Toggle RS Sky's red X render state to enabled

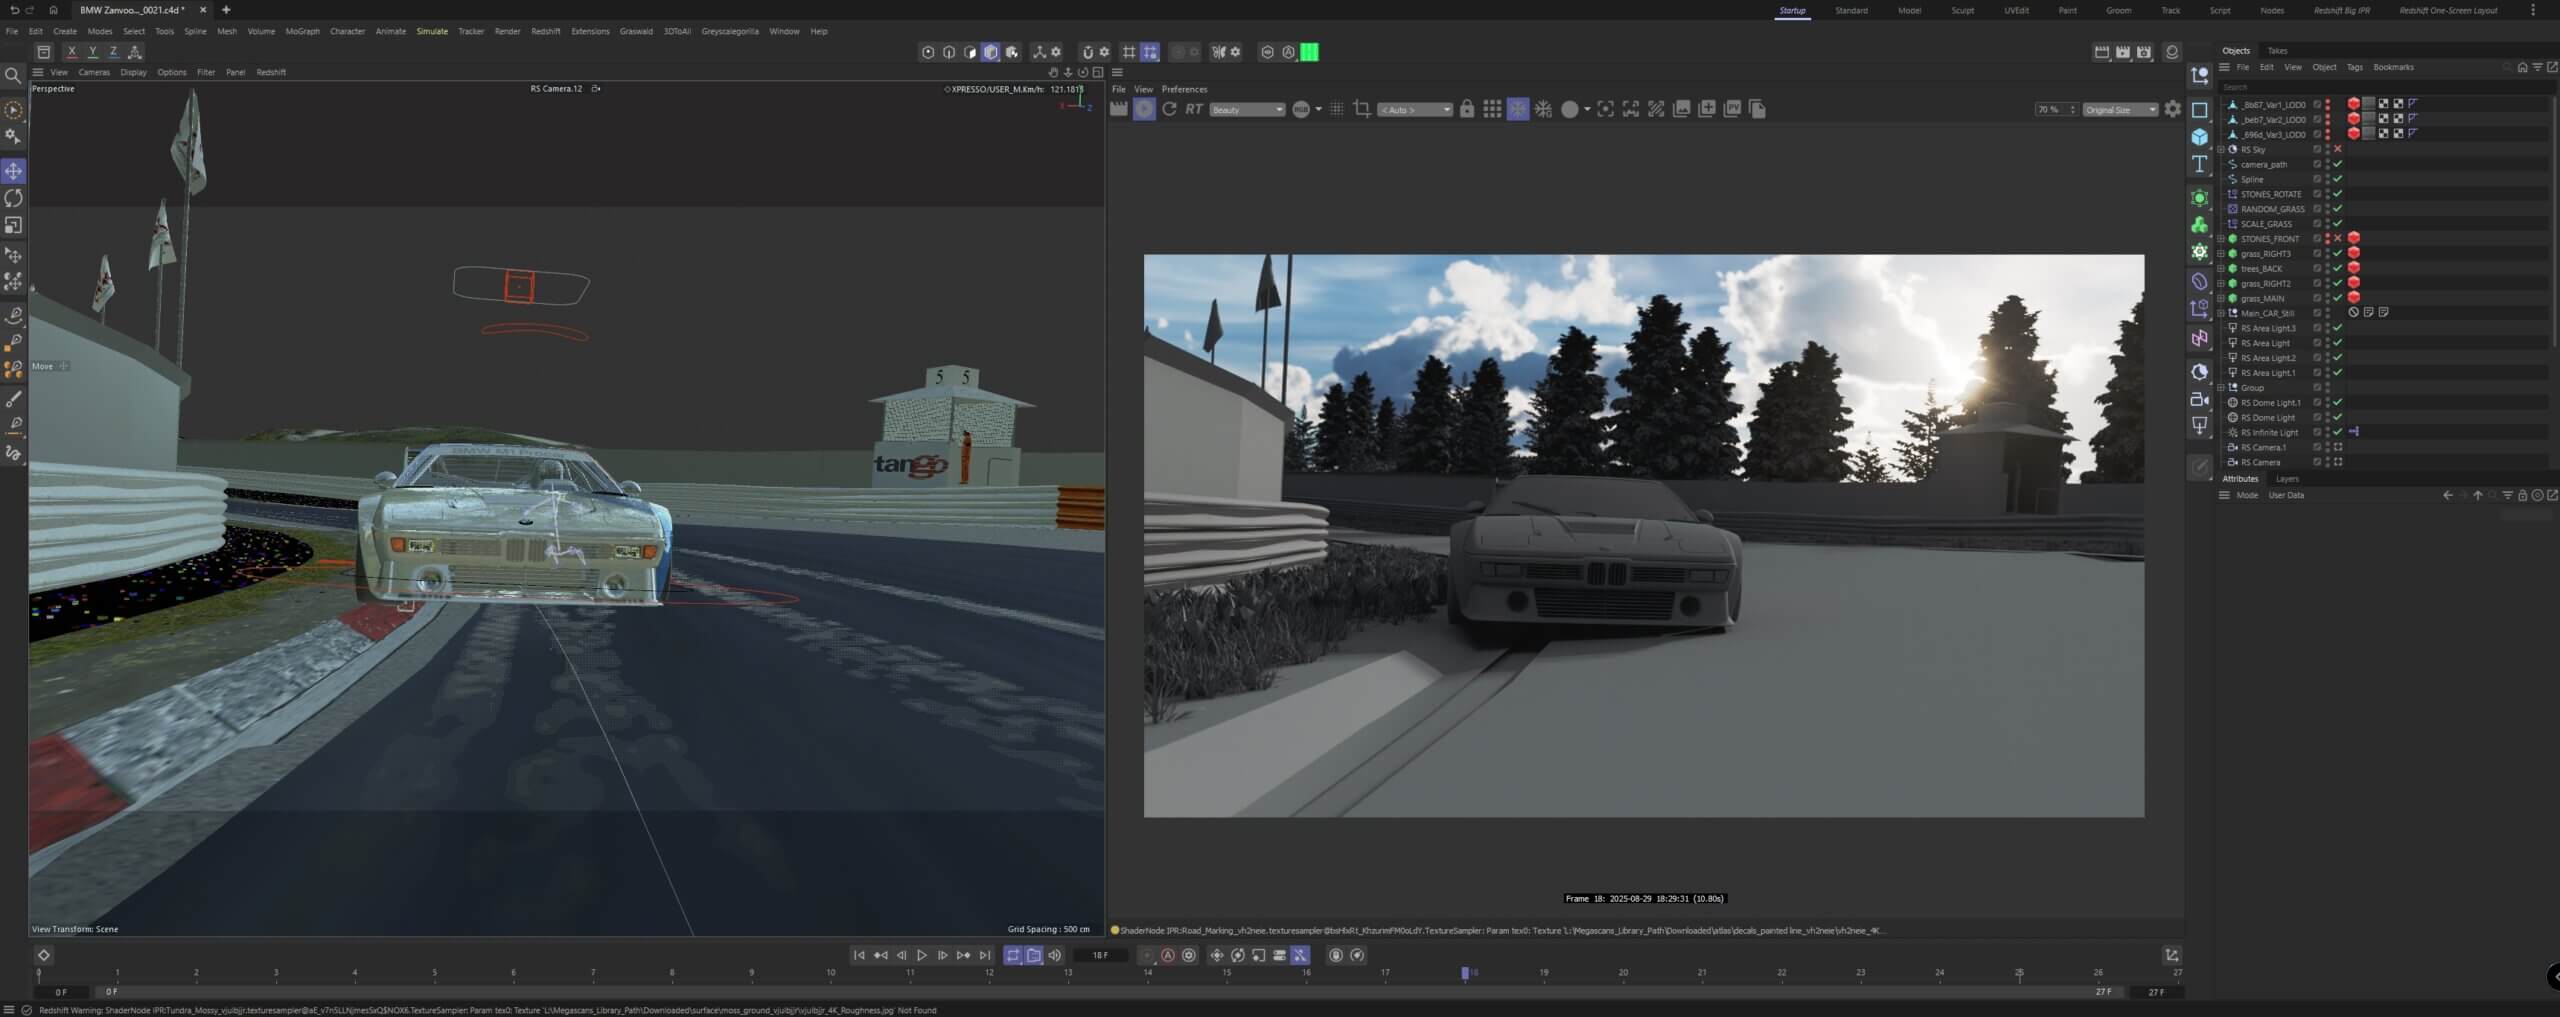tap(2339, 149)
